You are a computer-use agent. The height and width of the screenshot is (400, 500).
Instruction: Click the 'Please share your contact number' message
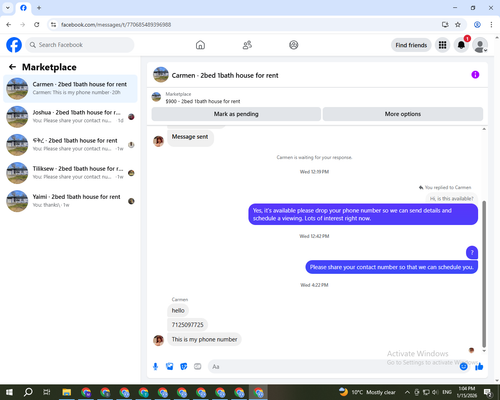click(392, 267)
